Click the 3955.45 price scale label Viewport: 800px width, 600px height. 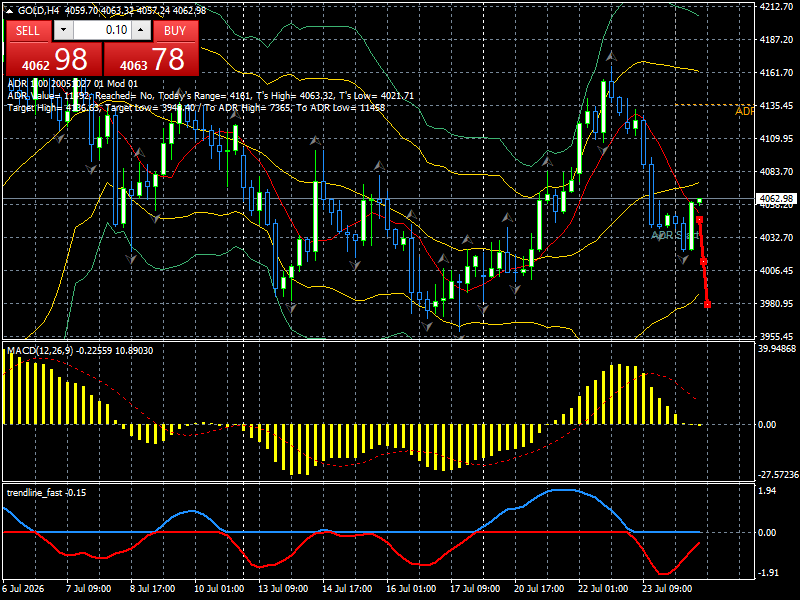coord(776,336)
